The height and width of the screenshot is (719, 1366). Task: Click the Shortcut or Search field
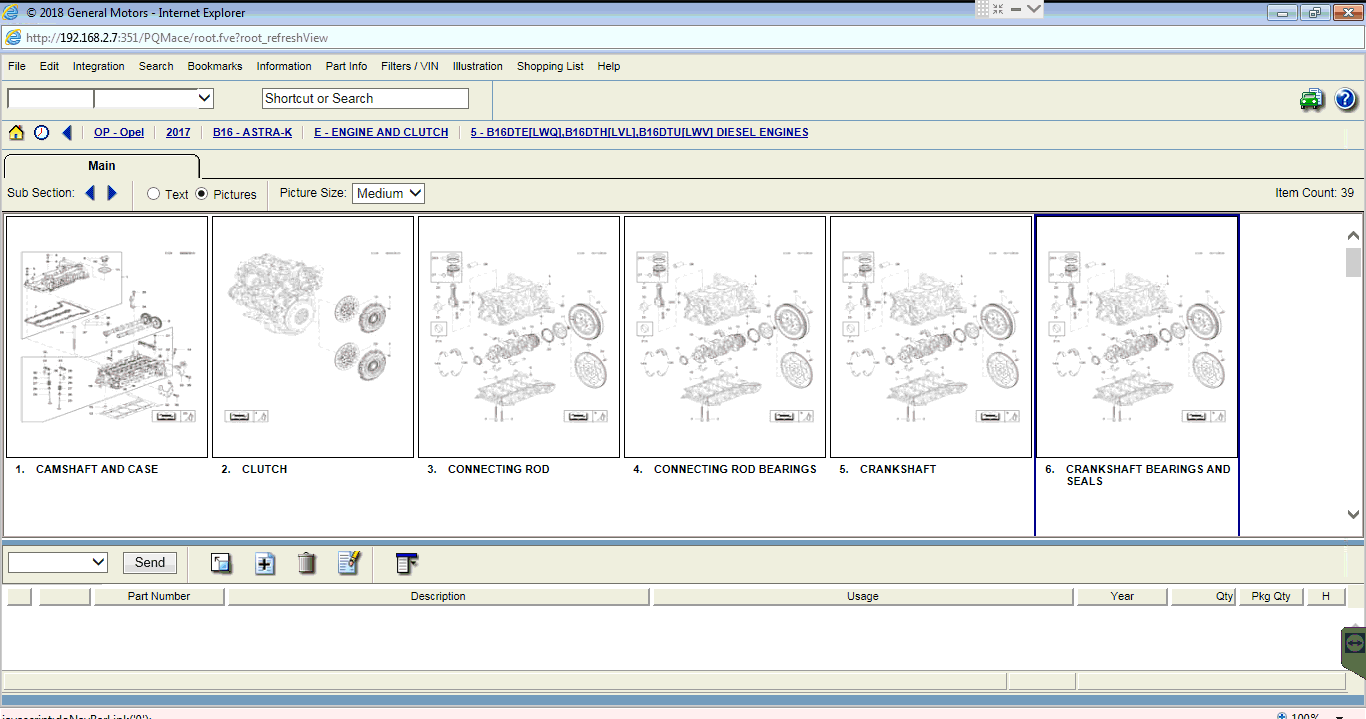(x=365, y=98)
